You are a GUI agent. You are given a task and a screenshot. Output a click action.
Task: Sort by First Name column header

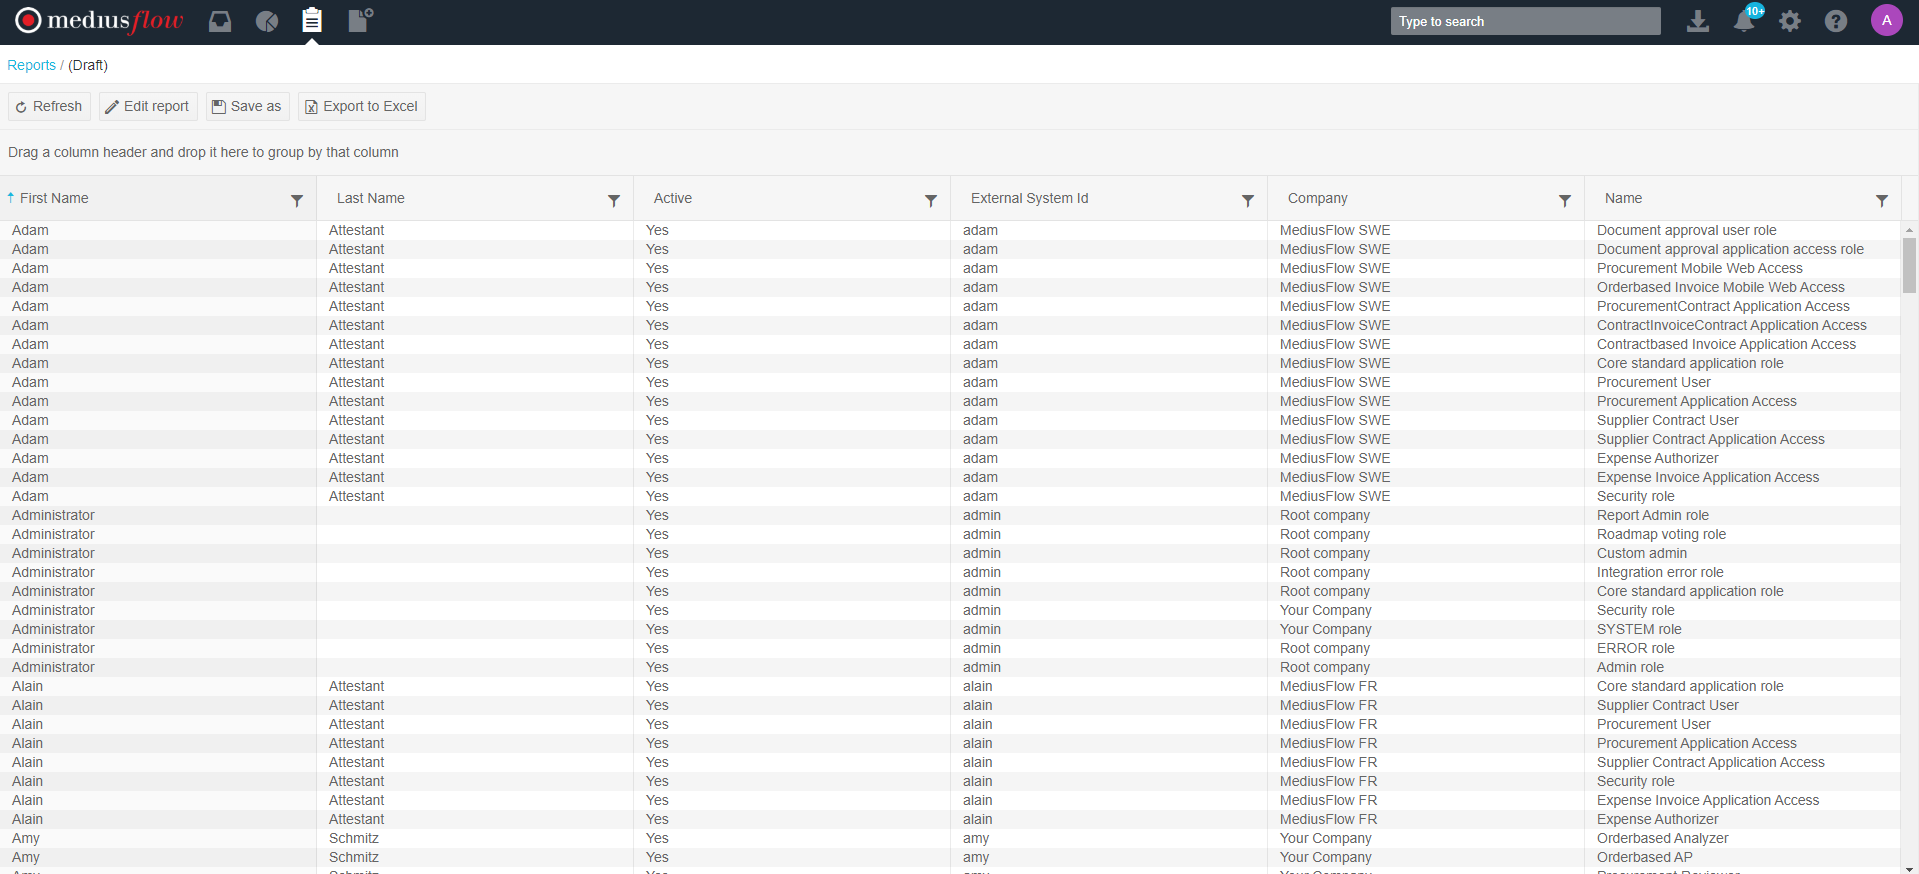(54, 198)
